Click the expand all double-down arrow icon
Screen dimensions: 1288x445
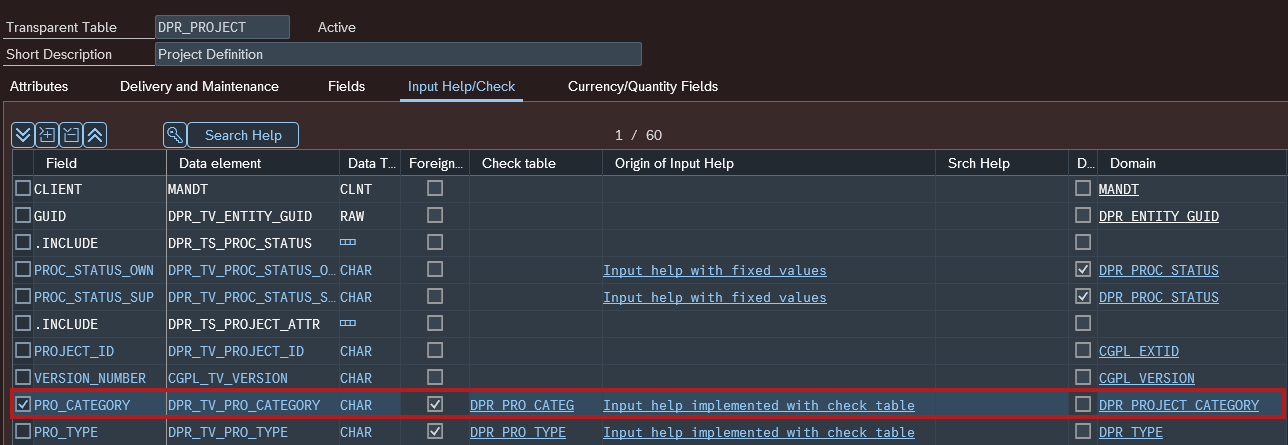(x=23, y=135)
